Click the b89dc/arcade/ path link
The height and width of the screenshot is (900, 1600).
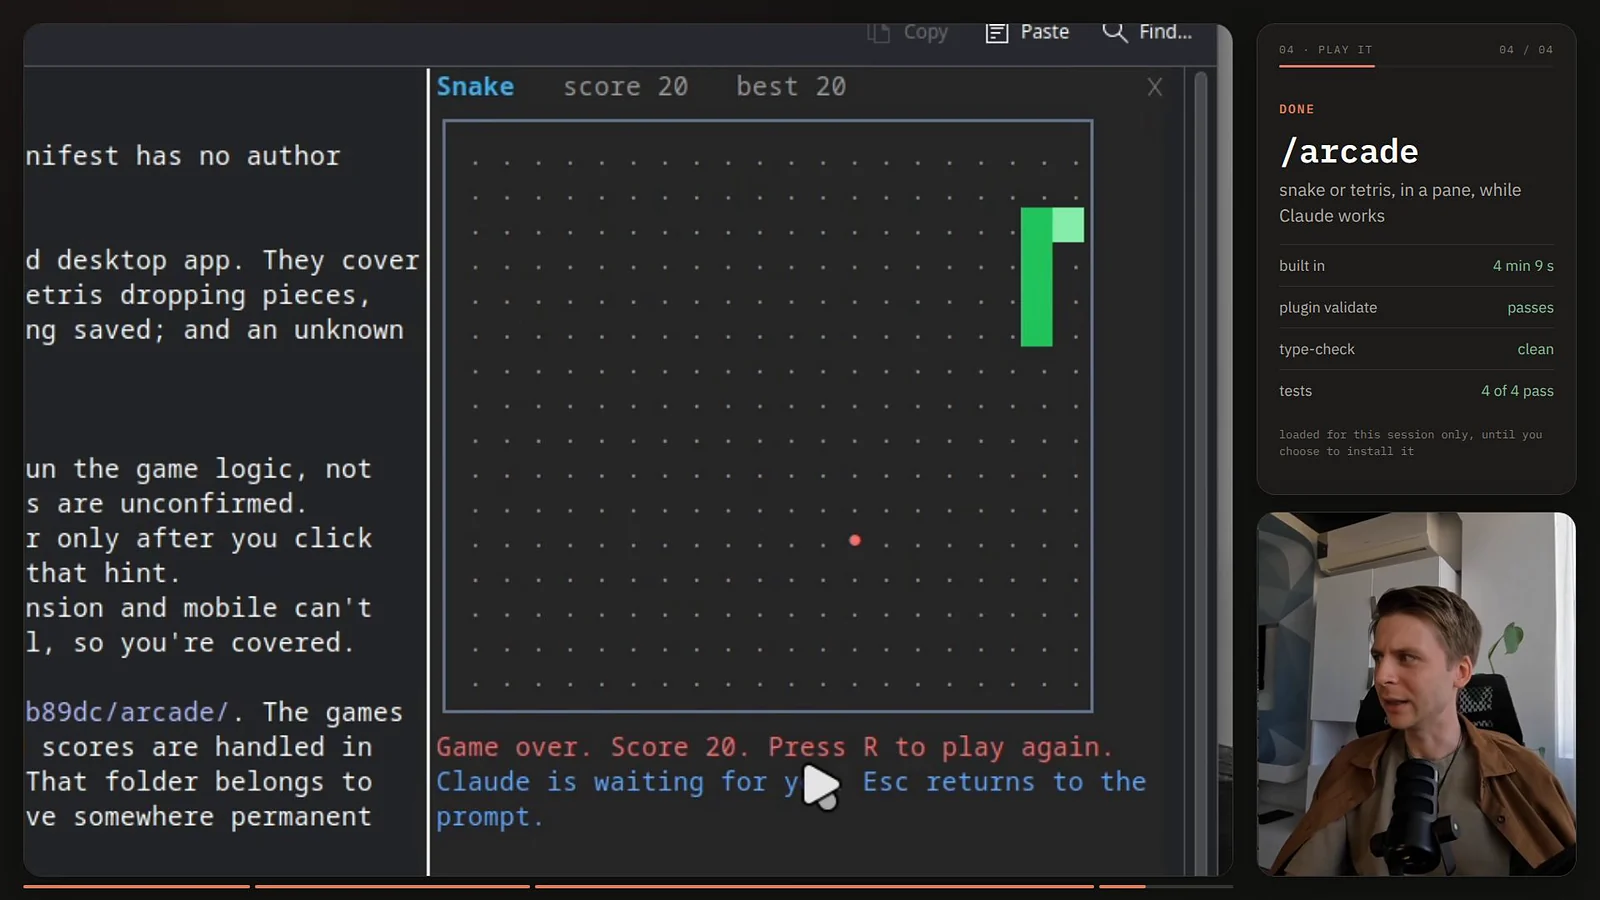[126, 712]
